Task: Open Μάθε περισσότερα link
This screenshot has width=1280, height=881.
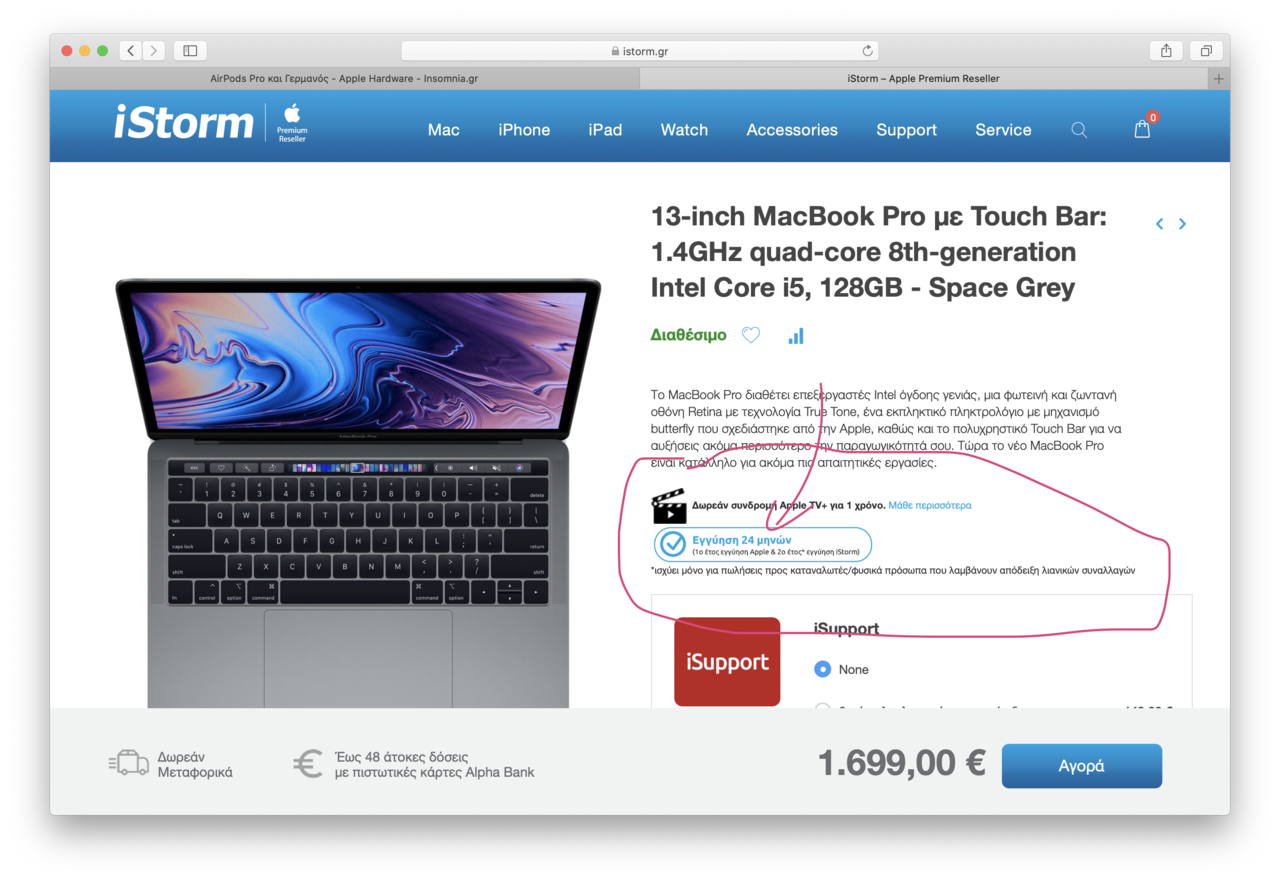Action: pyautogui.click(x=930, y=505)
